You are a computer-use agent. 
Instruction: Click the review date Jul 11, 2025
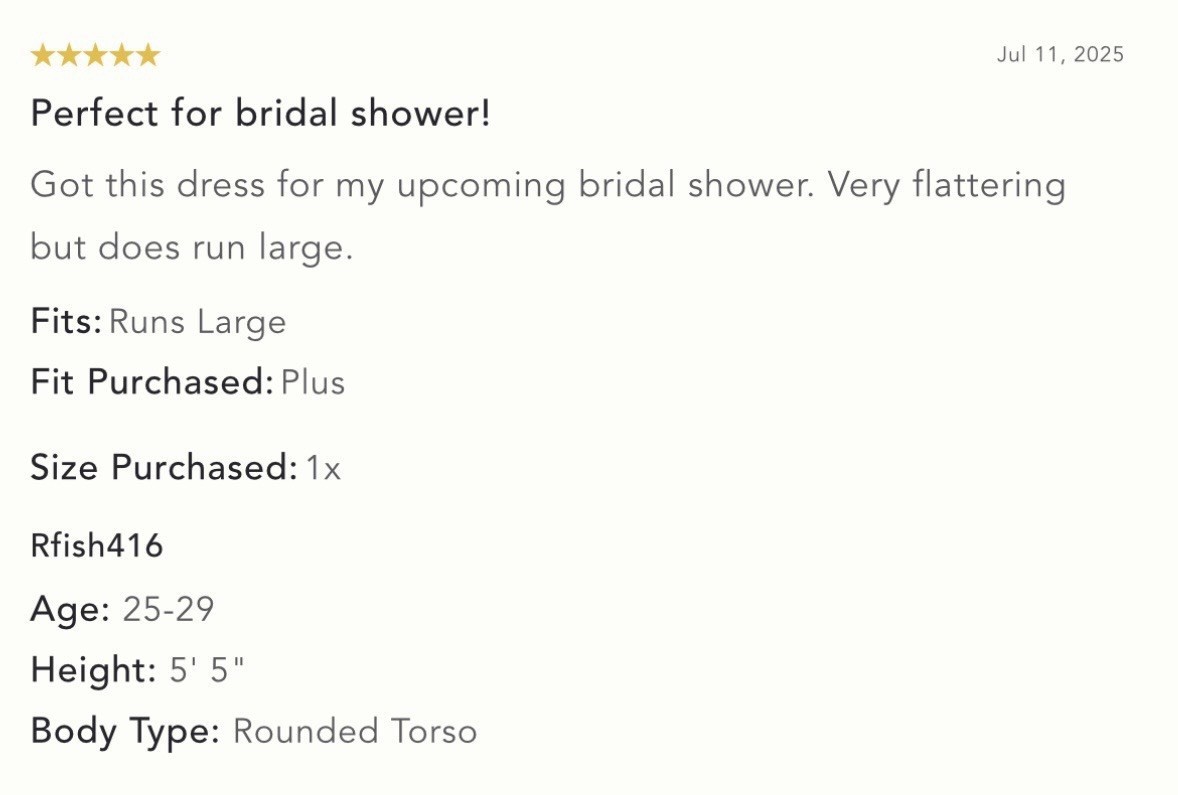(x=1060, y=55)
